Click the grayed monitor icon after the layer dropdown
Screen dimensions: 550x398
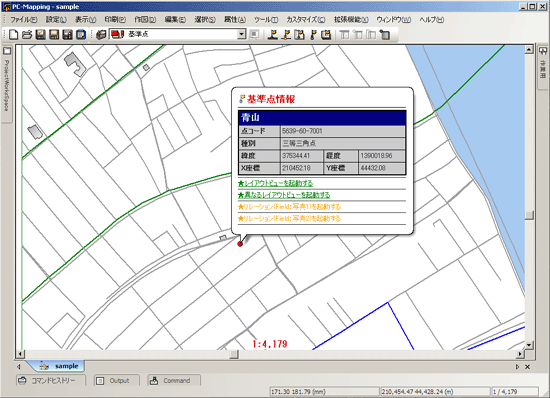click(254, 34)
